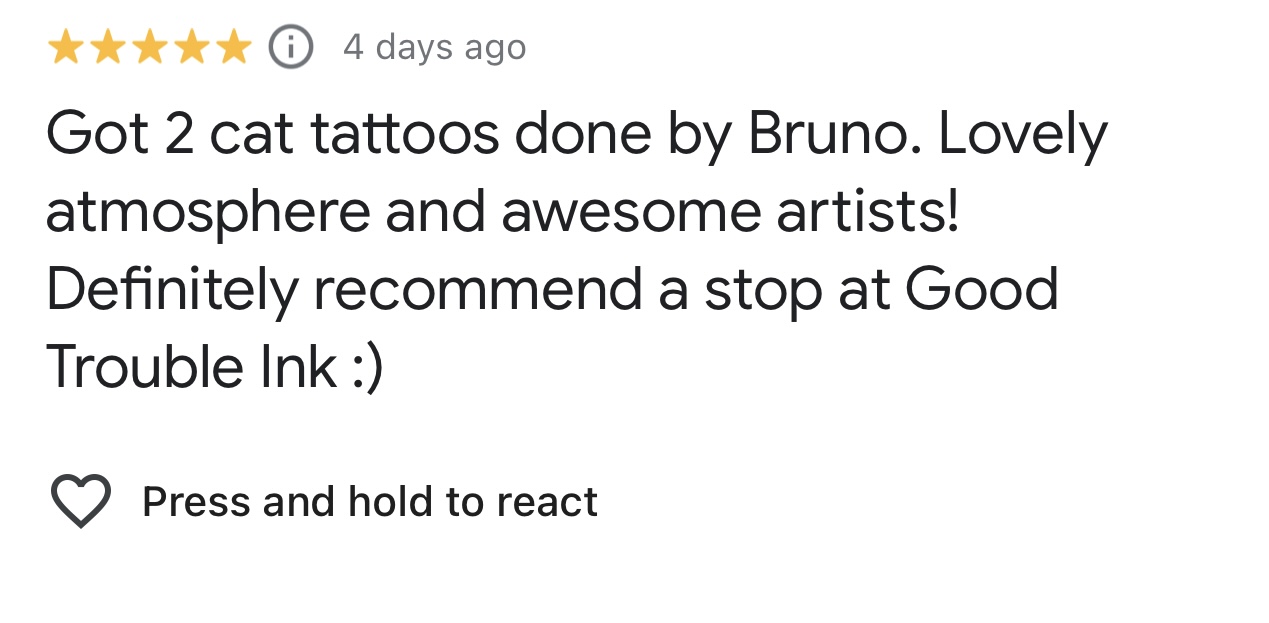Click the shop name "Trouble Ink"

point(191,367)
